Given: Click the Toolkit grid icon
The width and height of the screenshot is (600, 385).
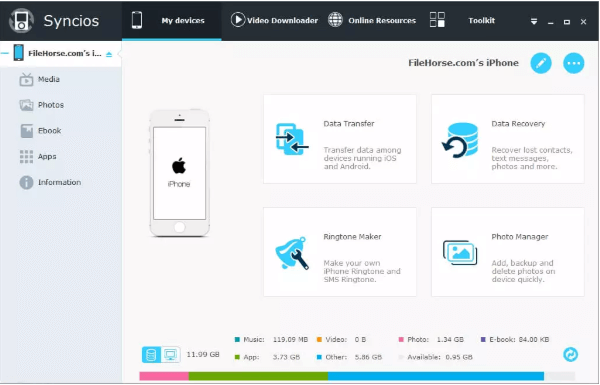Looking at the screenshot, I should coord(437,20).
